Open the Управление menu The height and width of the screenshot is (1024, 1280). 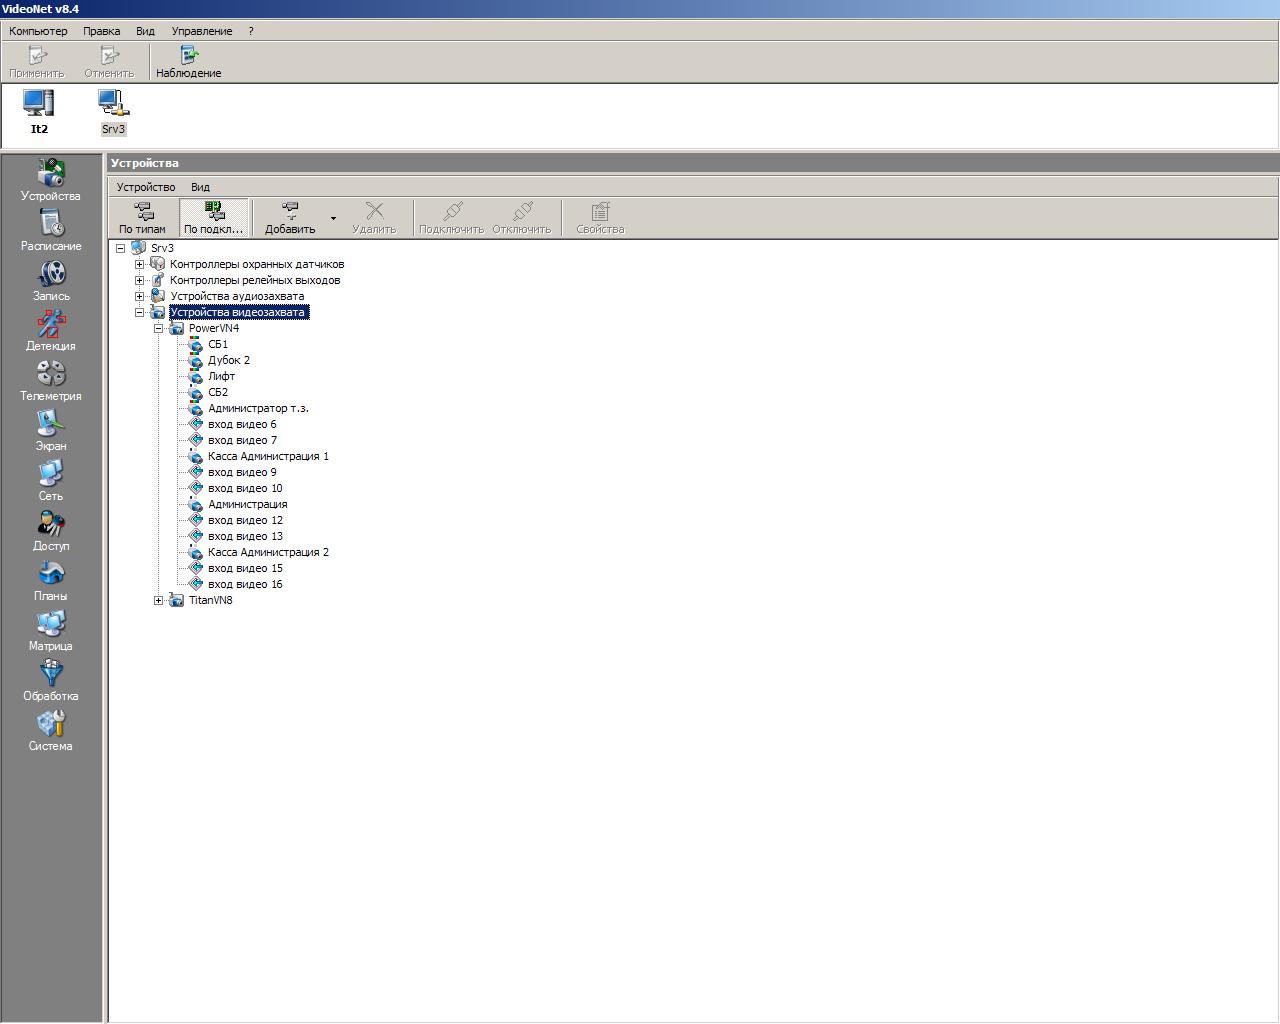pyautogui.click(x=201, y=31)
